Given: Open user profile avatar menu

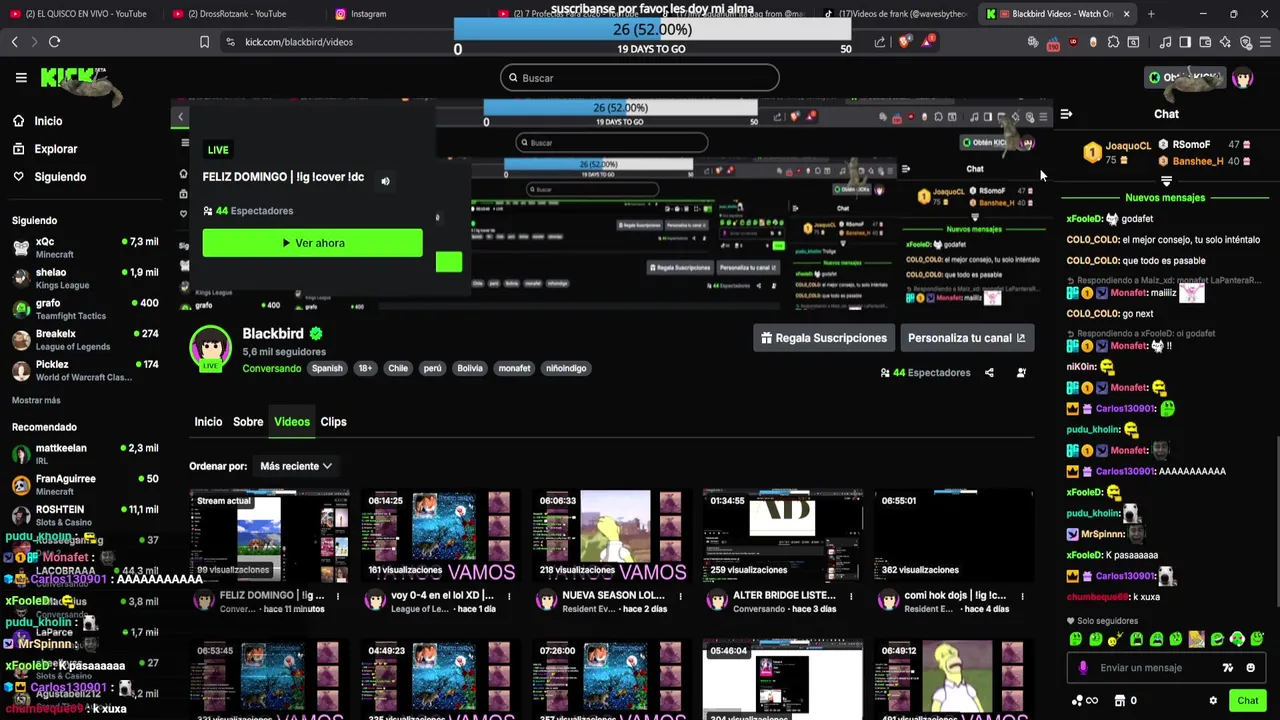Looking at the screenshot, I should pos(1242,78).
